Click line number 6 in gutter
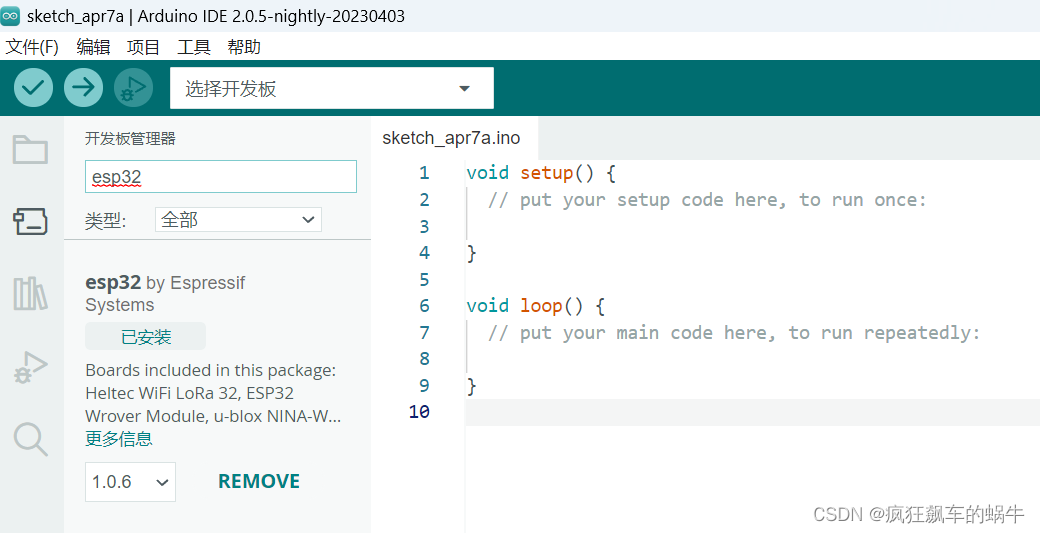Image resolution: width=1040 pixels, height=533 pixels. coord(424,306)
